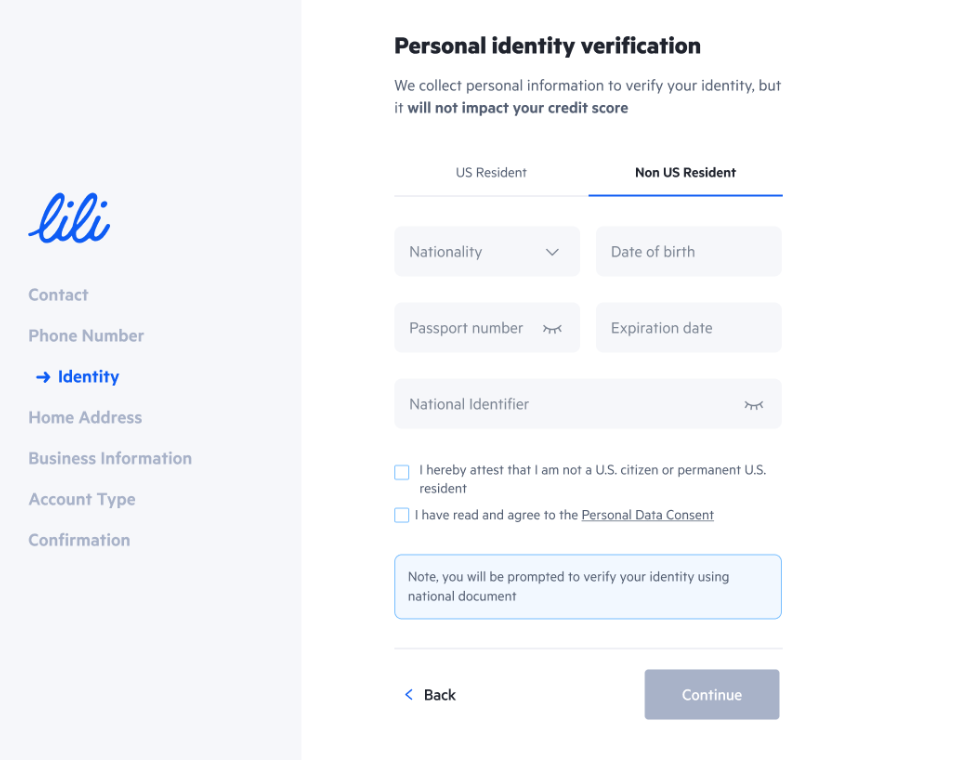Switch to the US Resident tab
The image size is (970, 760).
(x=491, y=173)
